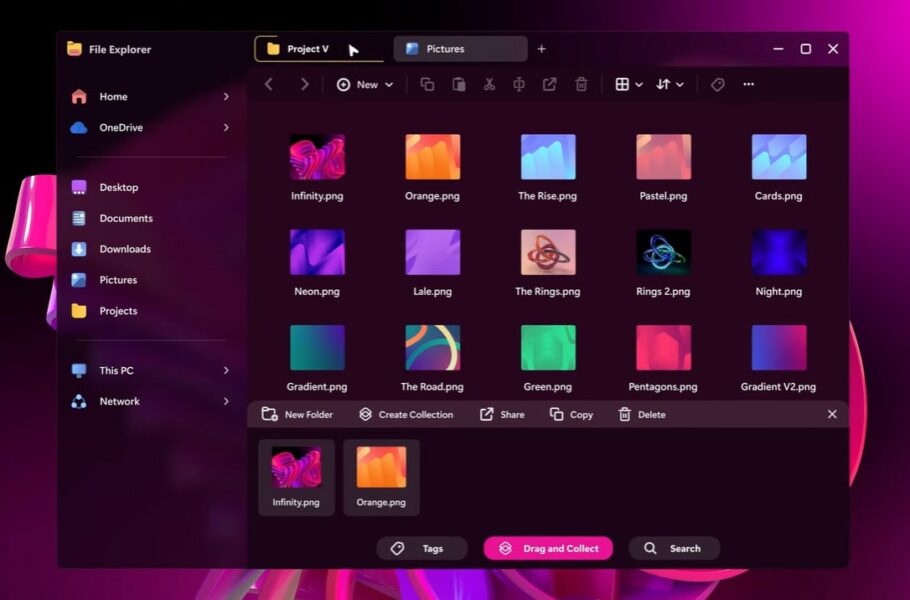Open the New item dropdown
910x600 pixels.
pos(365,85)
